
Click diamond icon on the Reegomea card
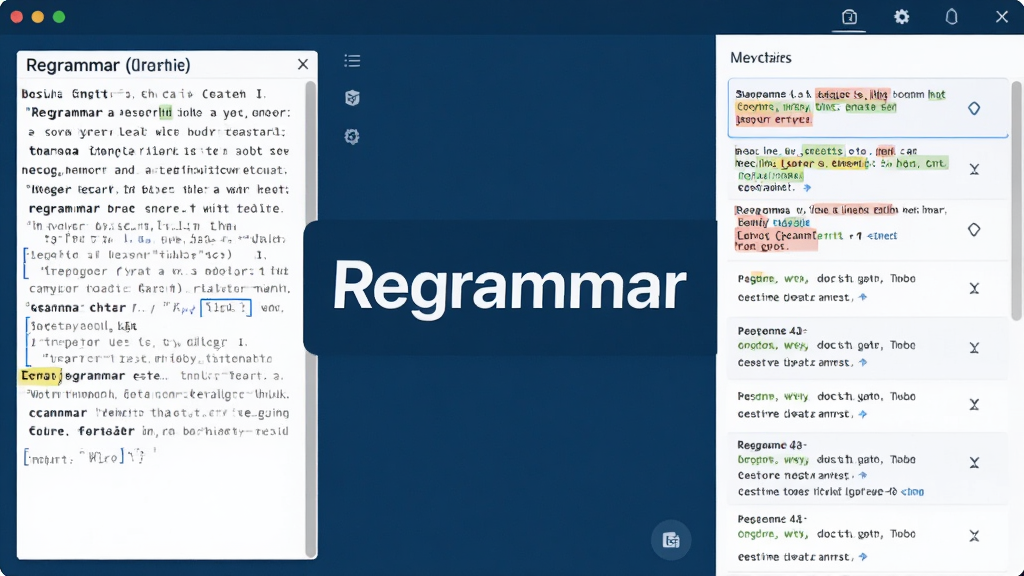(x=974, y=230)
